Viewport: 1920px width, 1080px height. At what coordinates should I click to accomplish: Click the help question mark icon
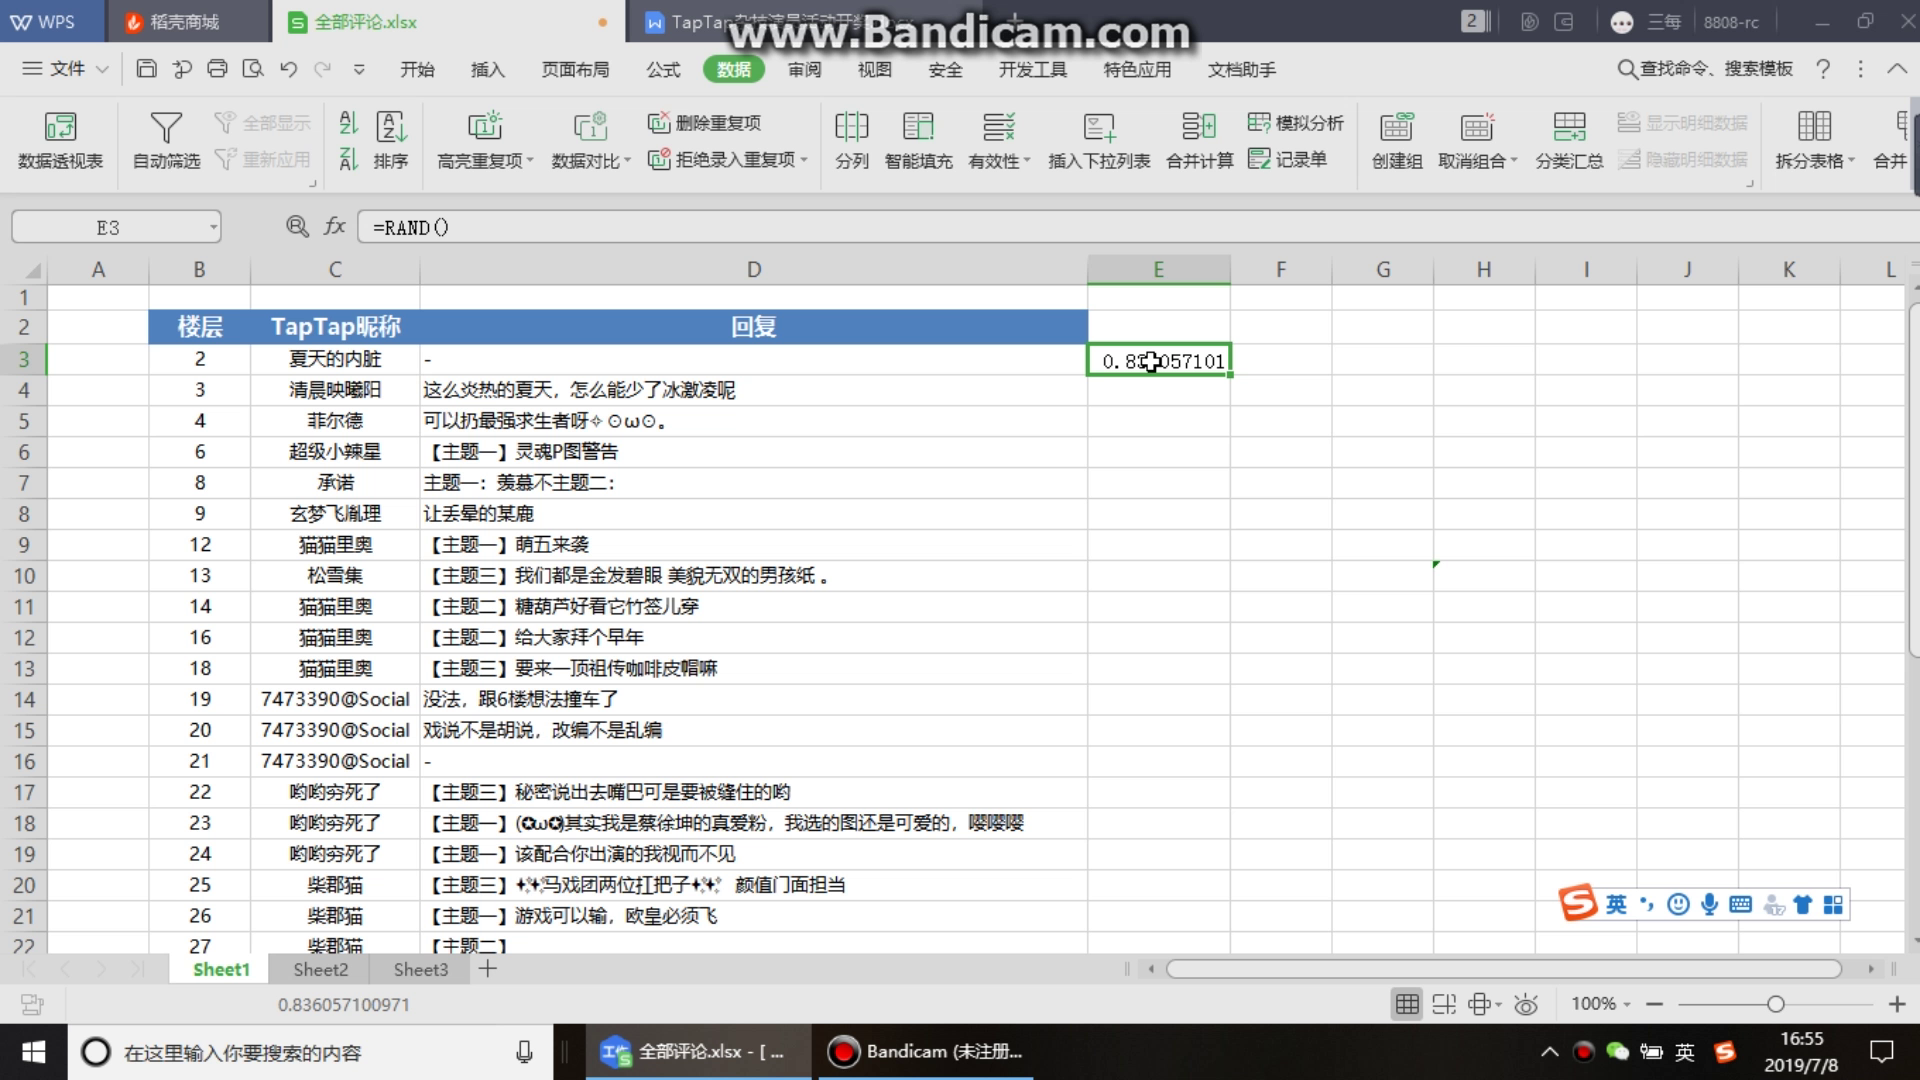tap(1823, 69)
